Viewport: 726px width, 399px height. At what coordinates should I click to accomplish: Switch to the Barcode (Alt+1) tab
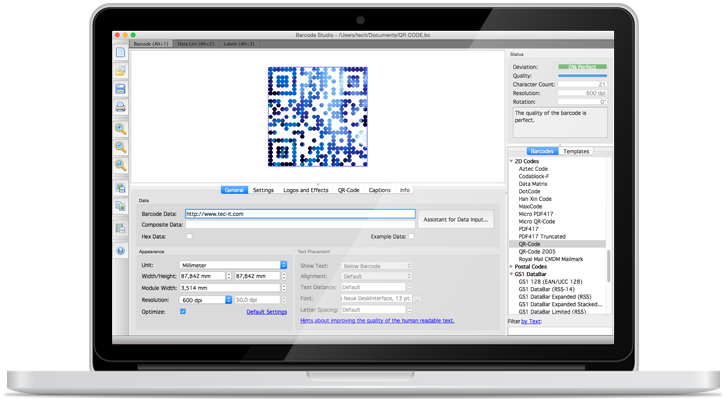151,44
